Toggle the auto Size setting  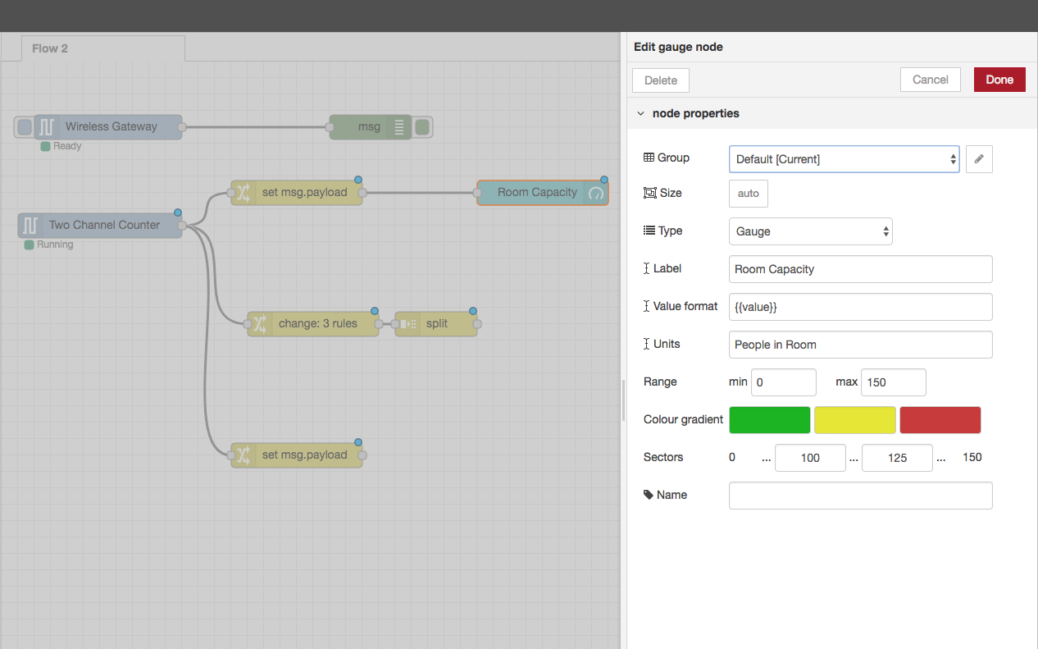coord(747,194)
